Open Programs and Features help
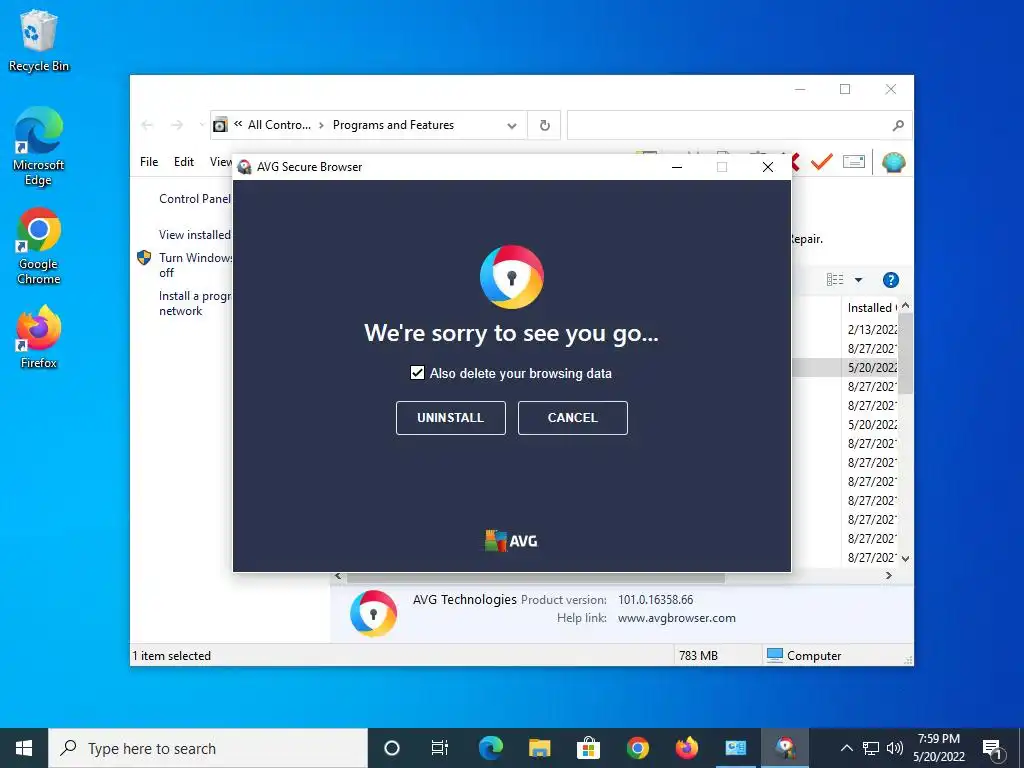 [891, 280]
